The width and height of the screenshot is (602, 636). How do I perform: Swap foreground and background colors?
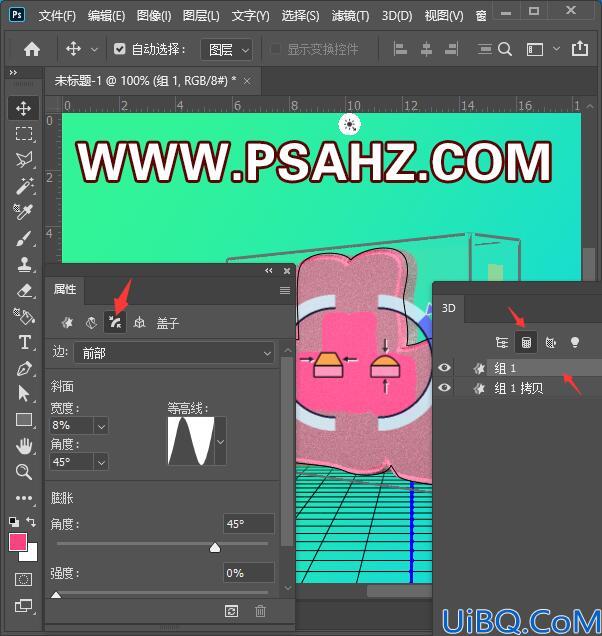point(31,522)
